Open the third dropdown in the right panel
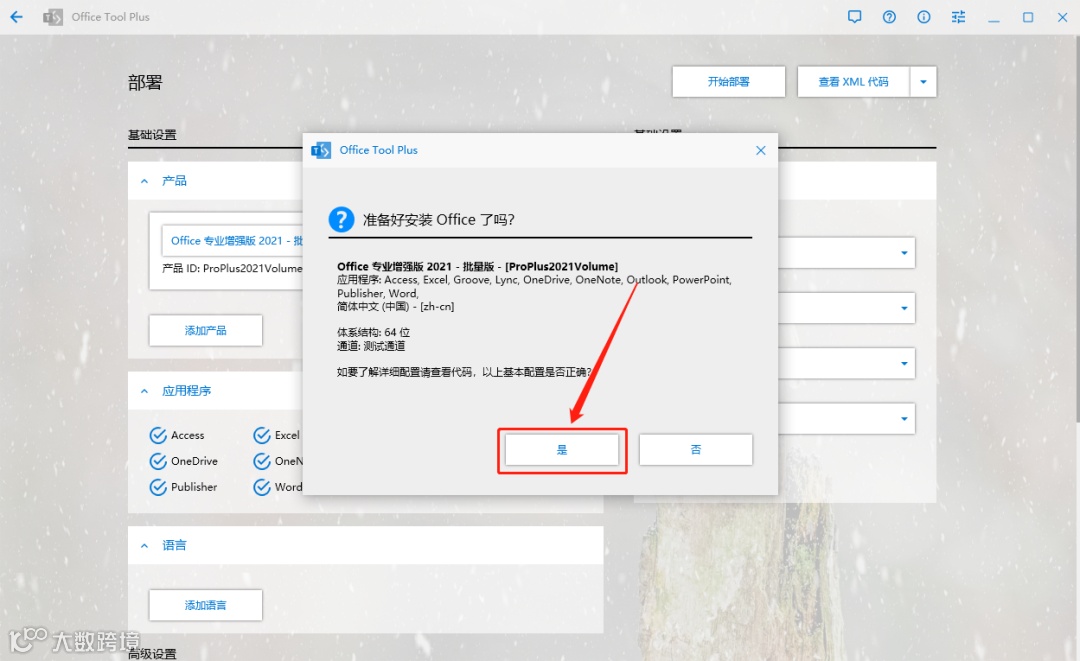The image size is (1080, 661). (x=904, y=363)
